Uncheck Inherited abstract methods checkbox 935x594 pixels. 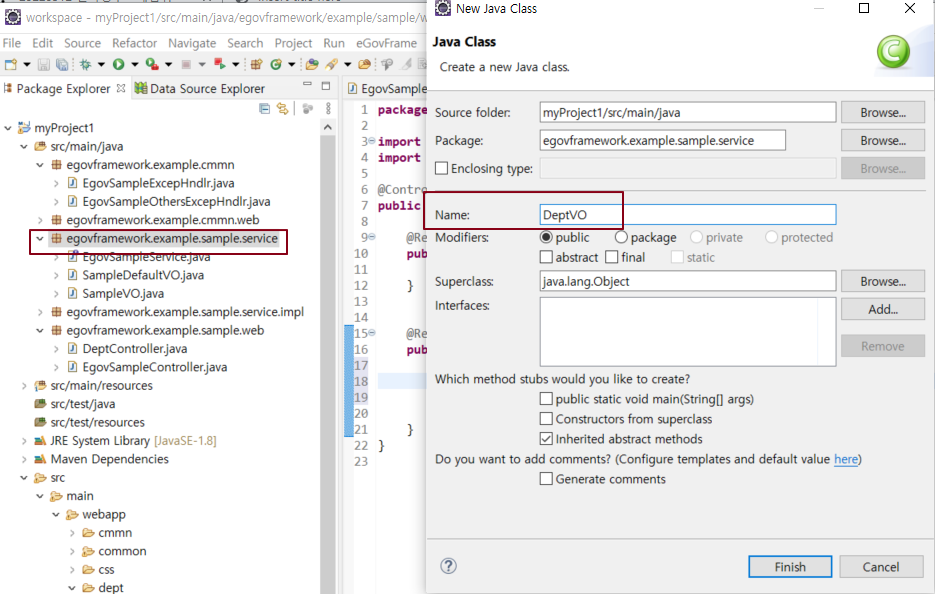[546, 438]
